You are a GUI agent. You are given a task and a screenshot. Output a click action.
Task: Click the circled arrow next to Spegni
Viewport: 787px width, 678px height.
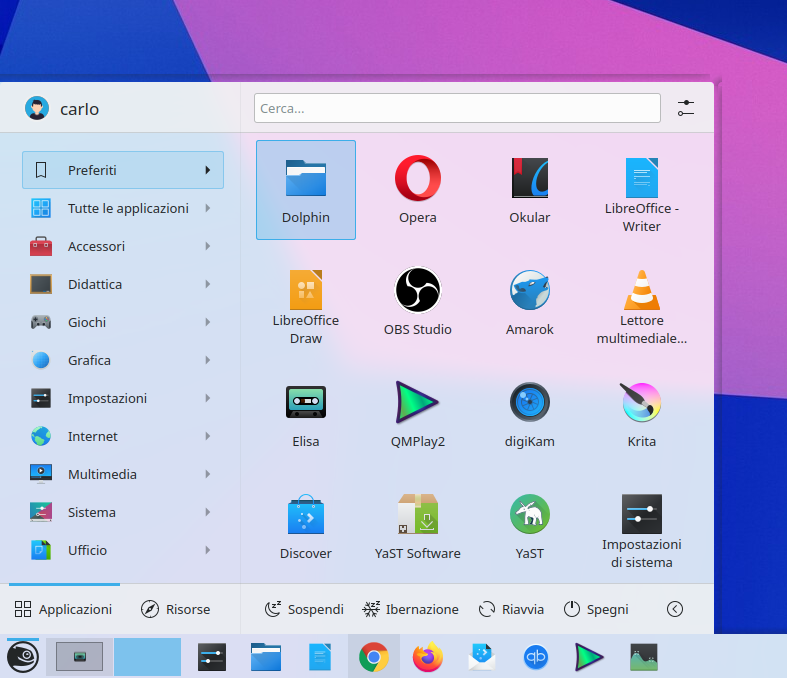(x=675, y=609)
